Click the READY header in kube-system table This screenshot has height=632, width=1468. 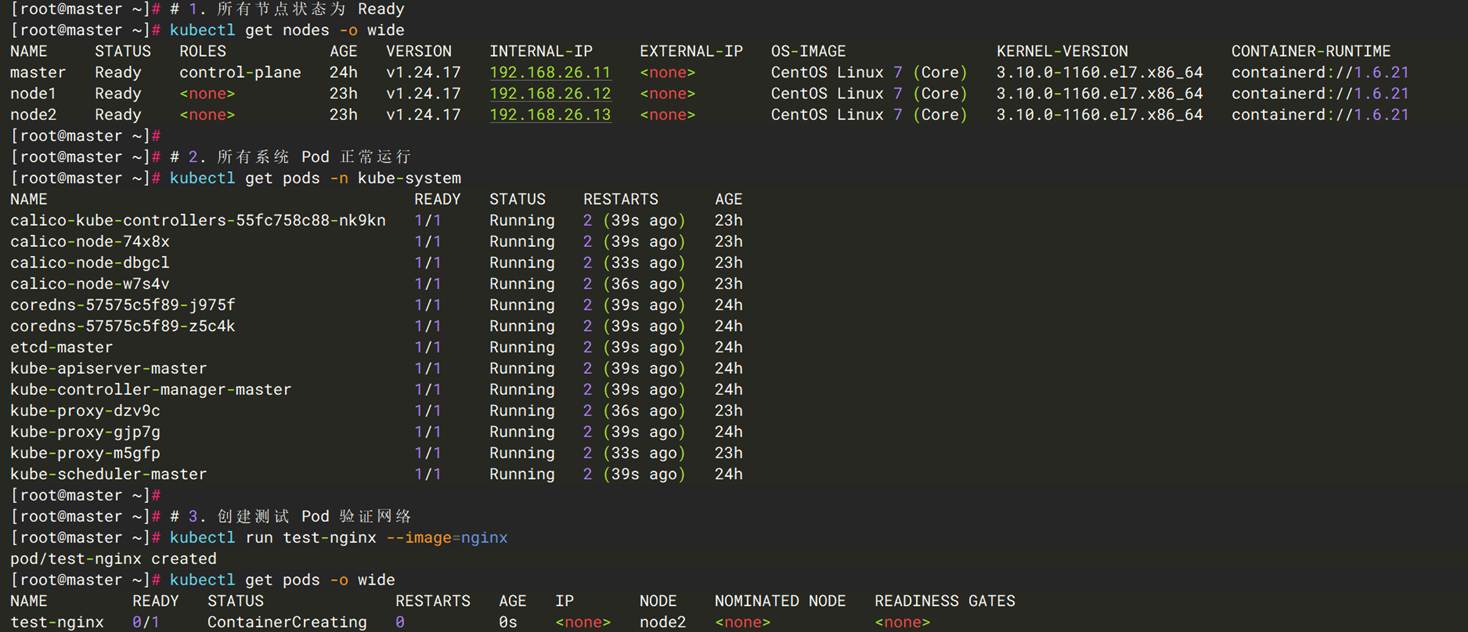[x=438, y=199]
